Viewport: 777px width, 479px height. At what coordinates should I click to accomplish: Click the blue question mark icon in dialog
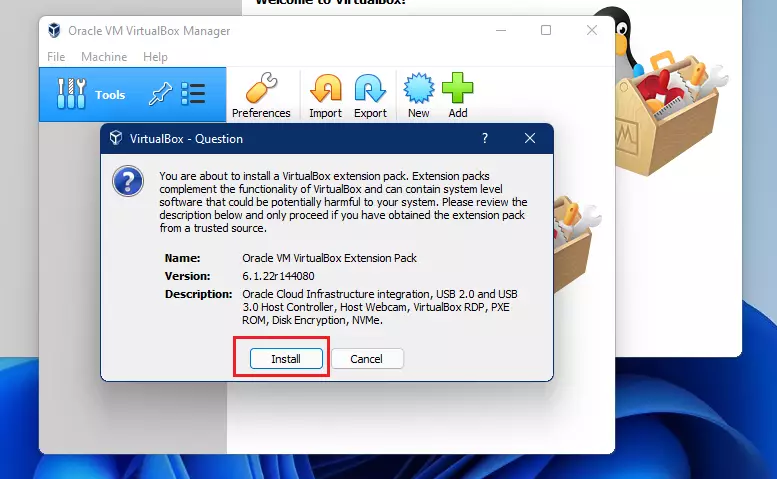coord(128,181)
